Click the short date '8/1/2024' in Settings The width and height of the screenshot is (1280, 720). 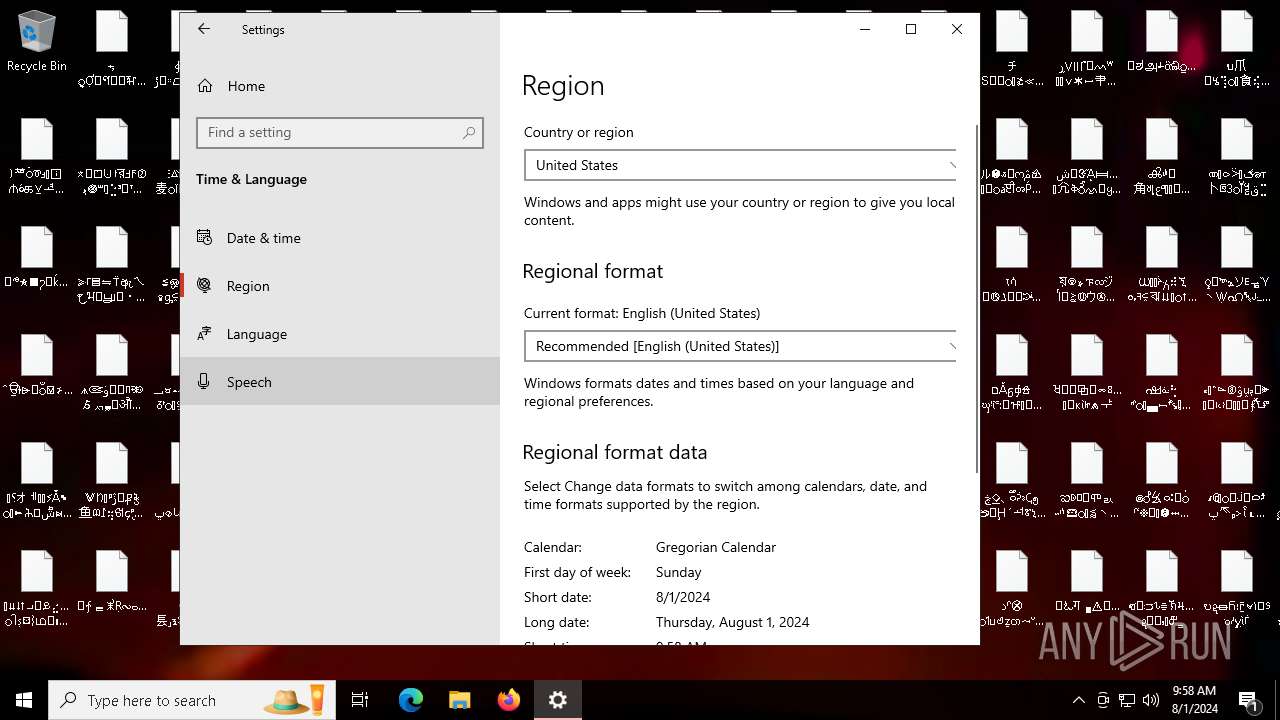point(683,597)
